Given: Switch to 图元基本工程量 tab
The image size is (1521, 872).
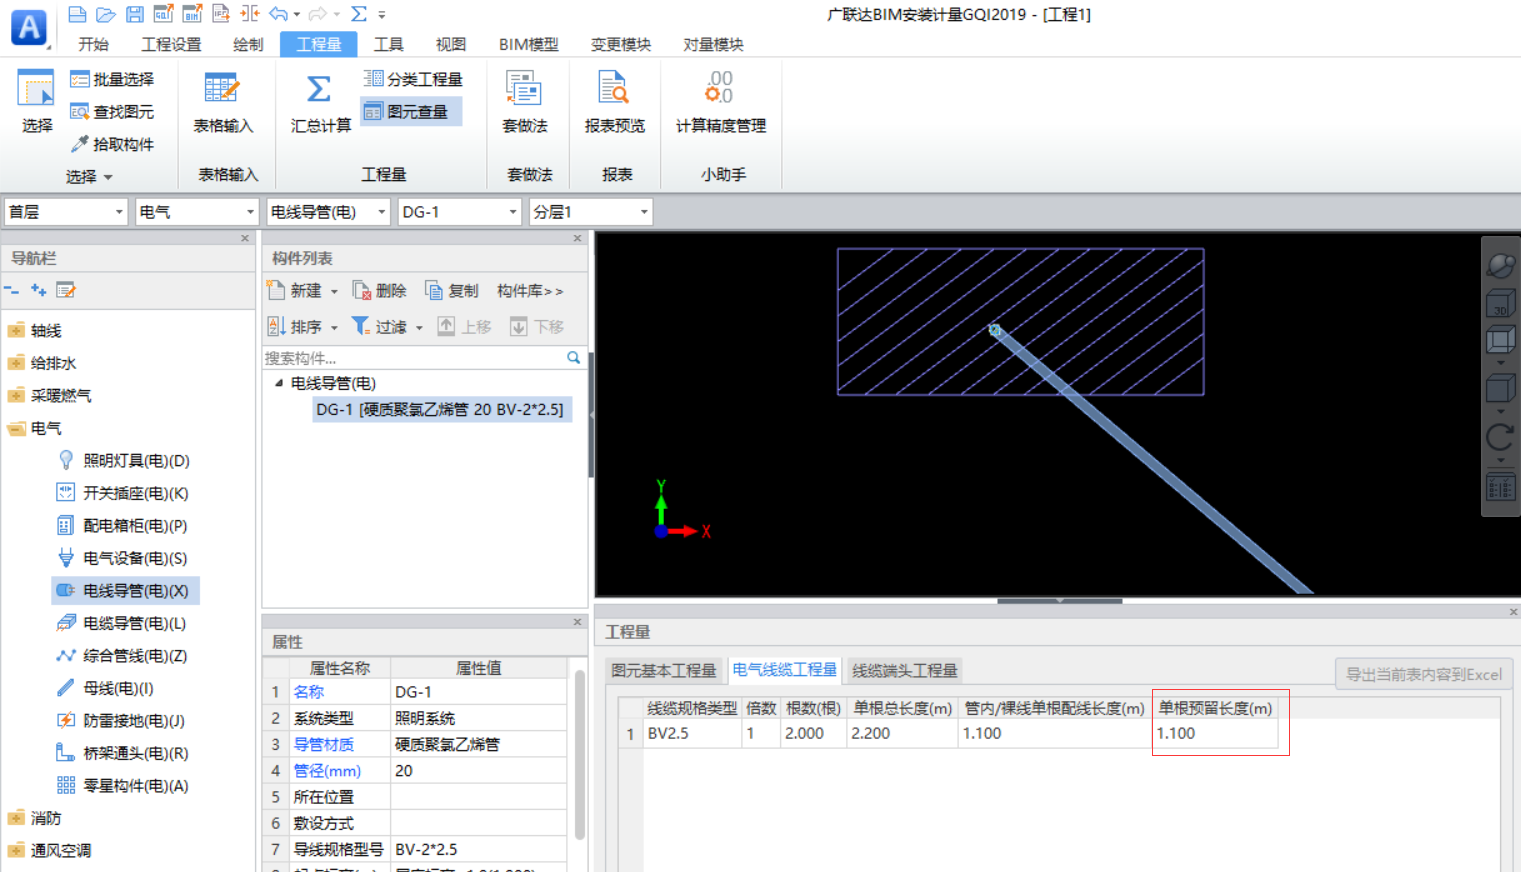Looking at the screenshot, I should (x=664, y=670).
